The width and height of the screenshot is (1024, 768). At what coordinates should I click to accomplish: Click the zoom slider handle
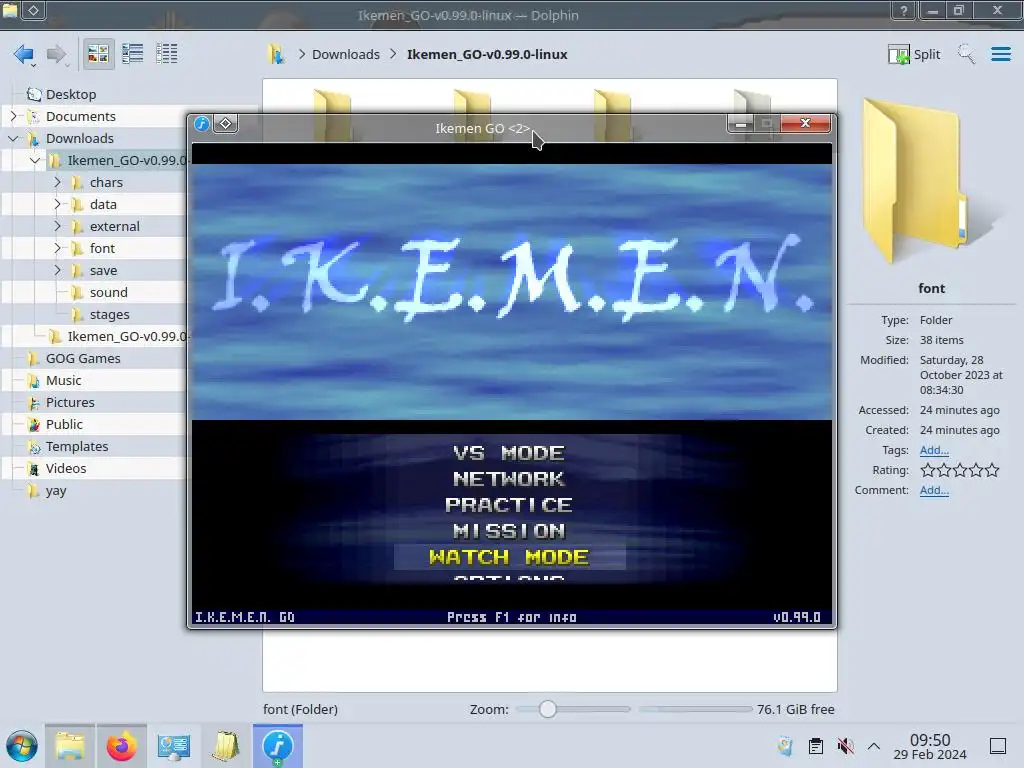(547, 709)
